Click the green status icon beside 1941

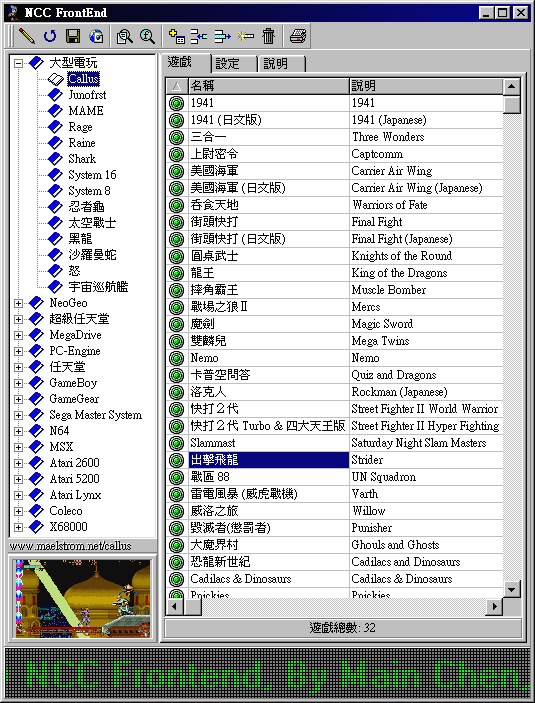(177, 103)
